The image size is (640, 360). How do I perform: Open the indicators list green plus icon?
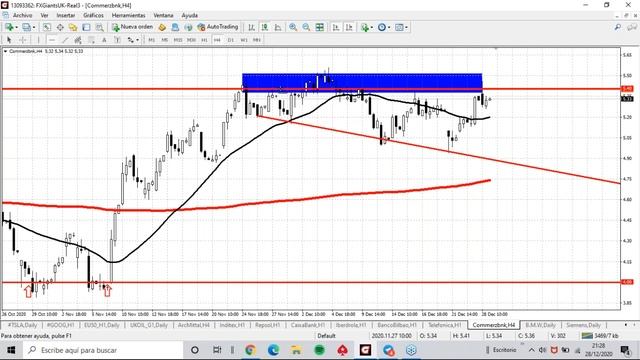click(x=364, y=27)
